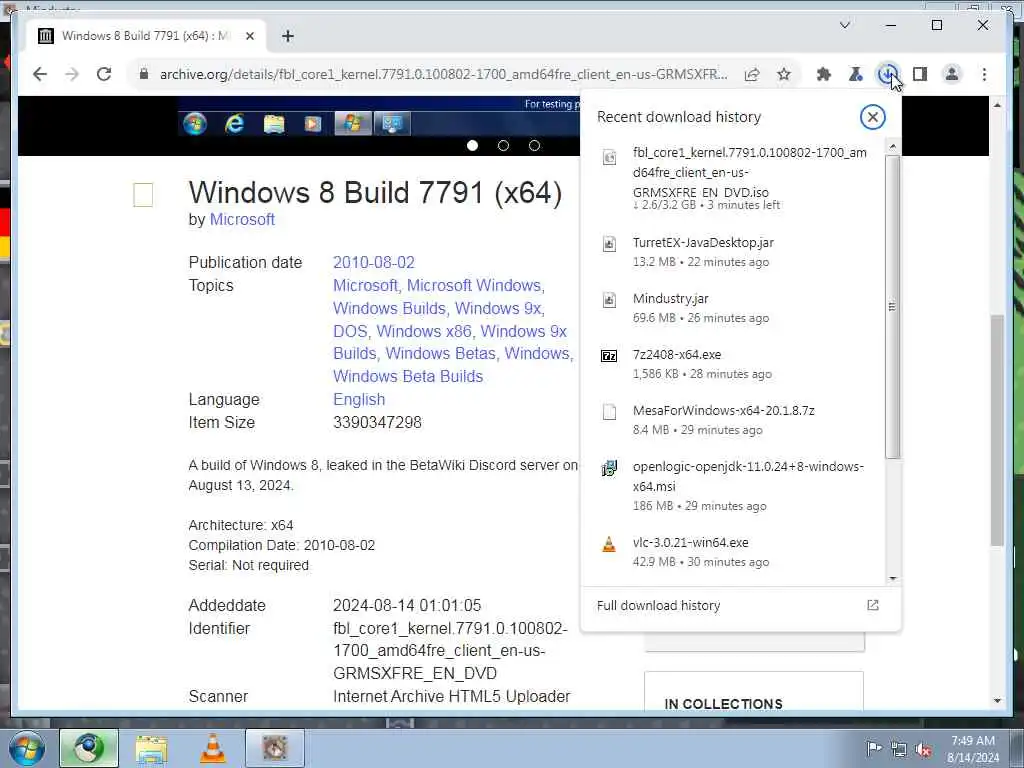Click the openjdk msi installer icon

coord(609,468)
